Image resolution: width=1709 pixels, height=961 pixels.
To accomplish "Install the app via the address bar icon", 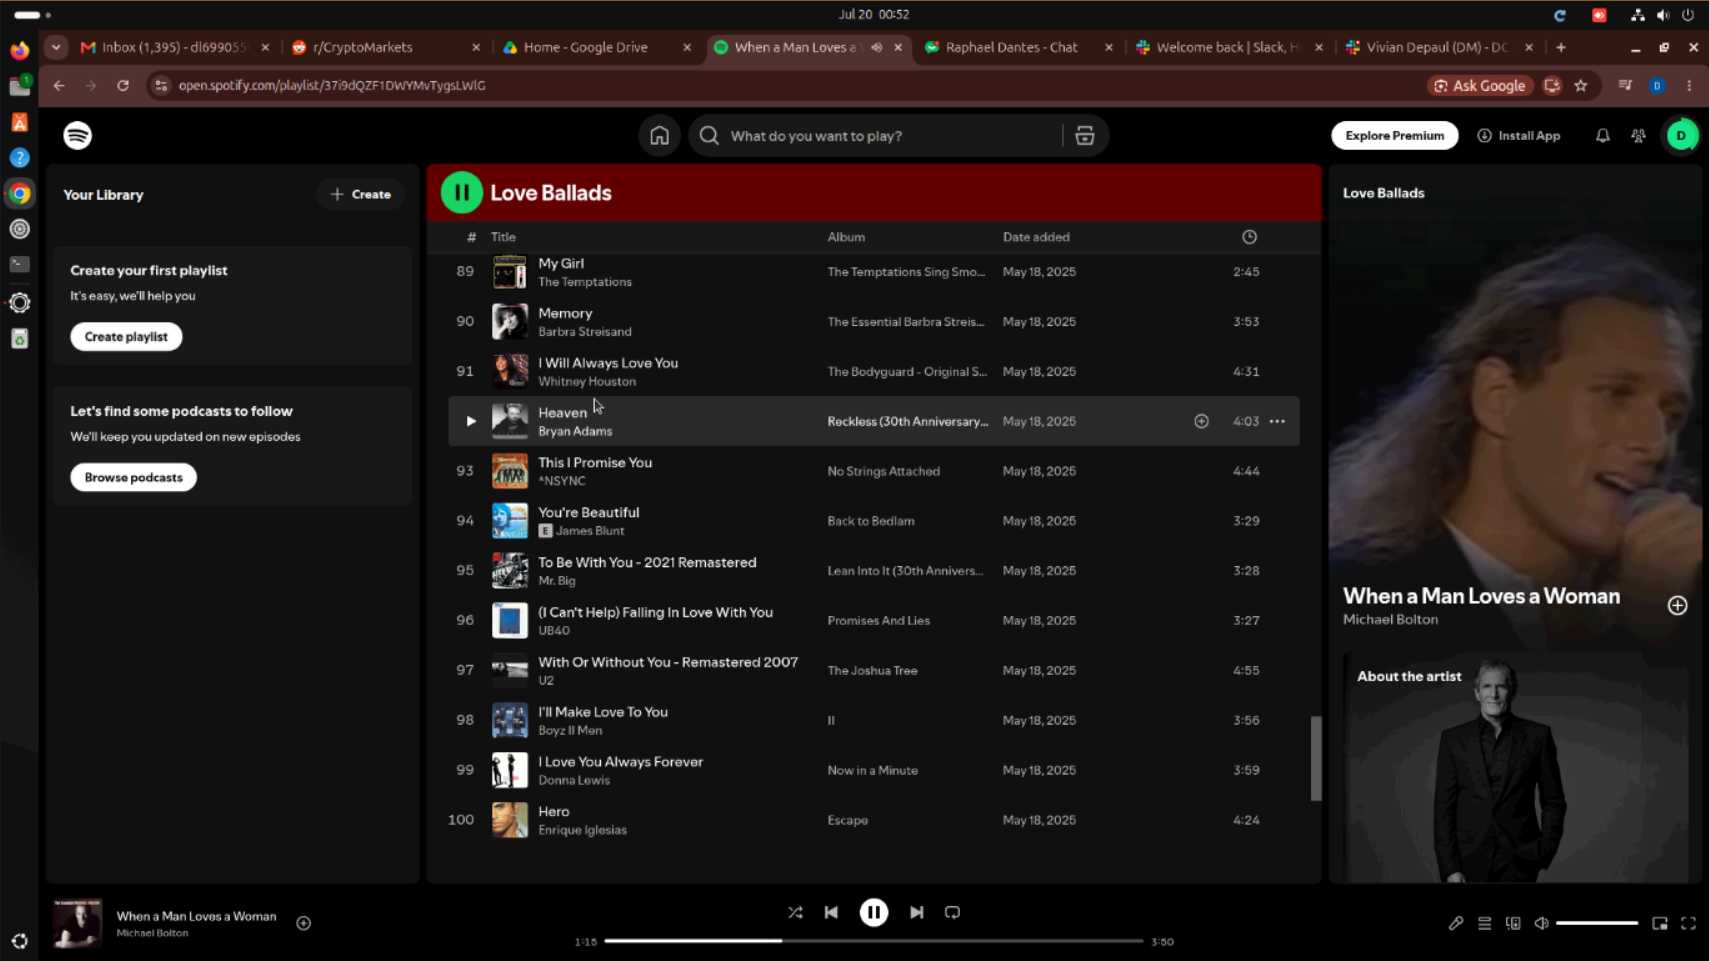I will click(1552, 86).
